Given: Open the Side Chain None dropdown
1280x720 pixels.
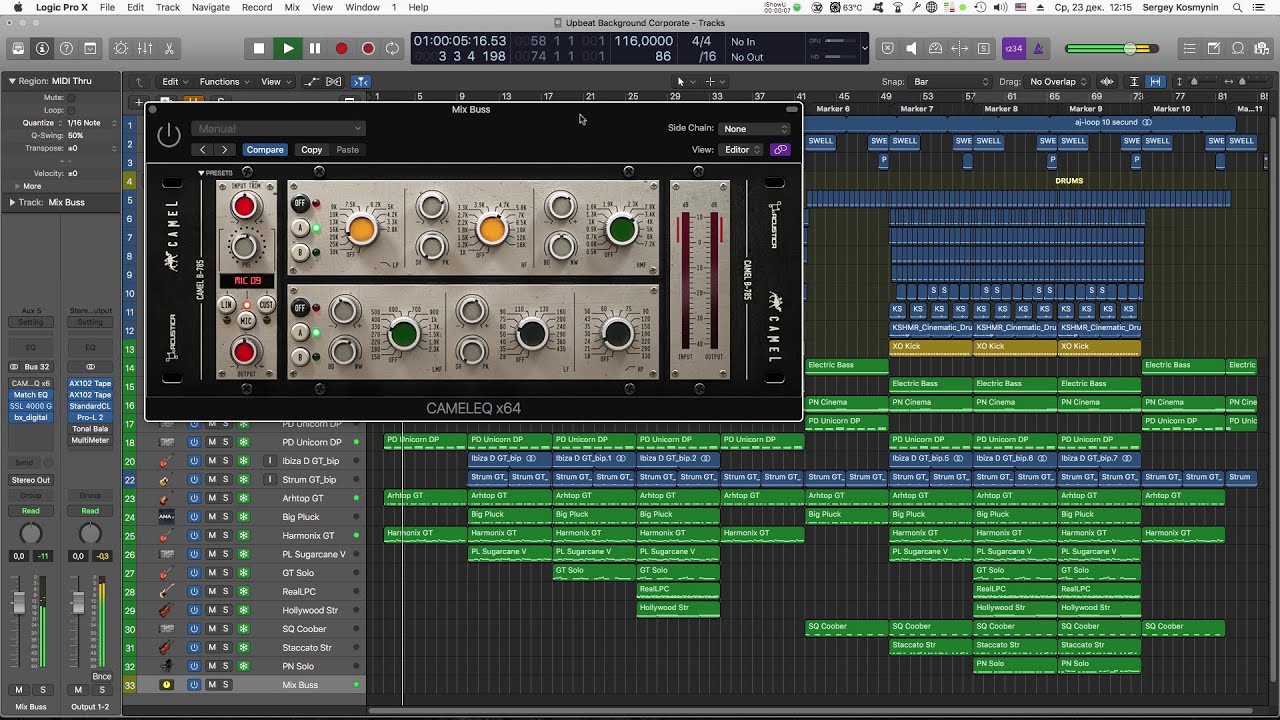Looking at the screenshot, I should (x=756, y=128).
